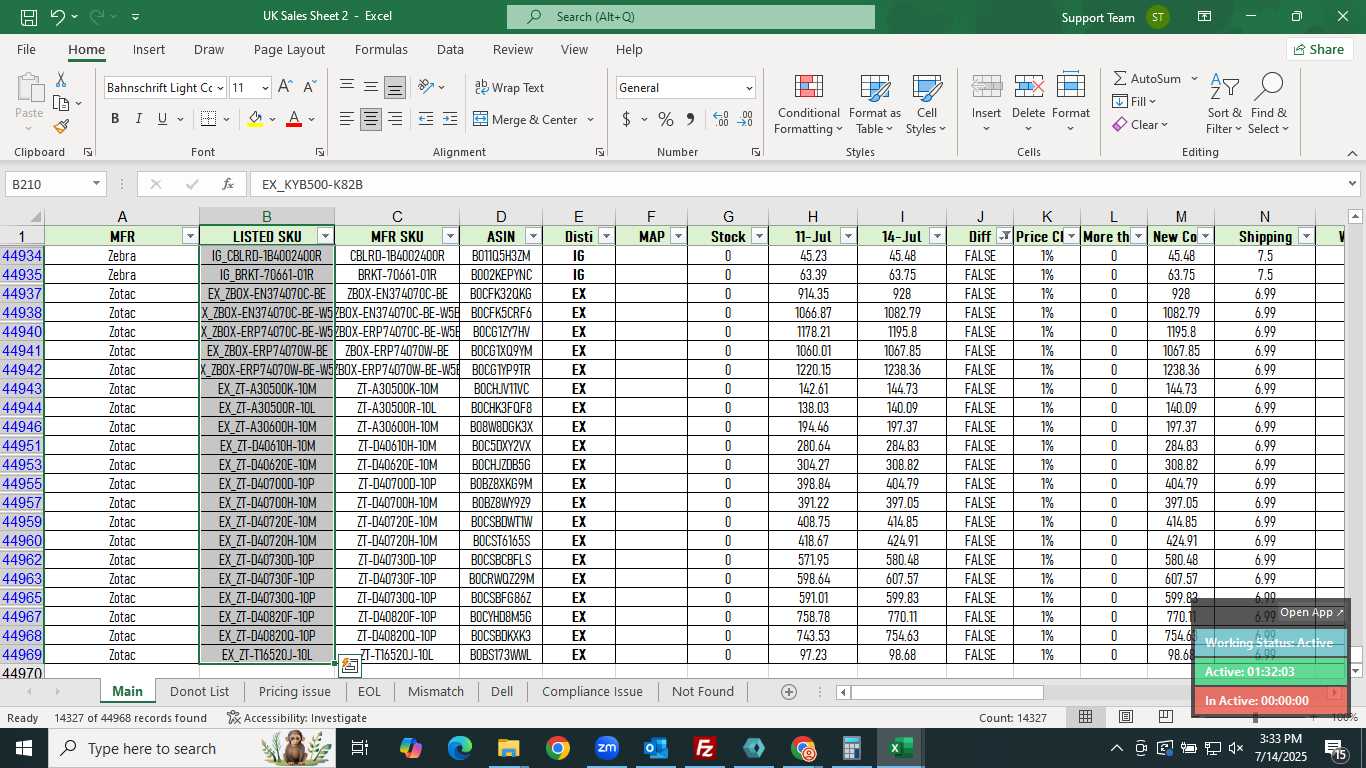1366x768 pixels.
Task: Open Format as Table gallery
Action: click(874, 104)
